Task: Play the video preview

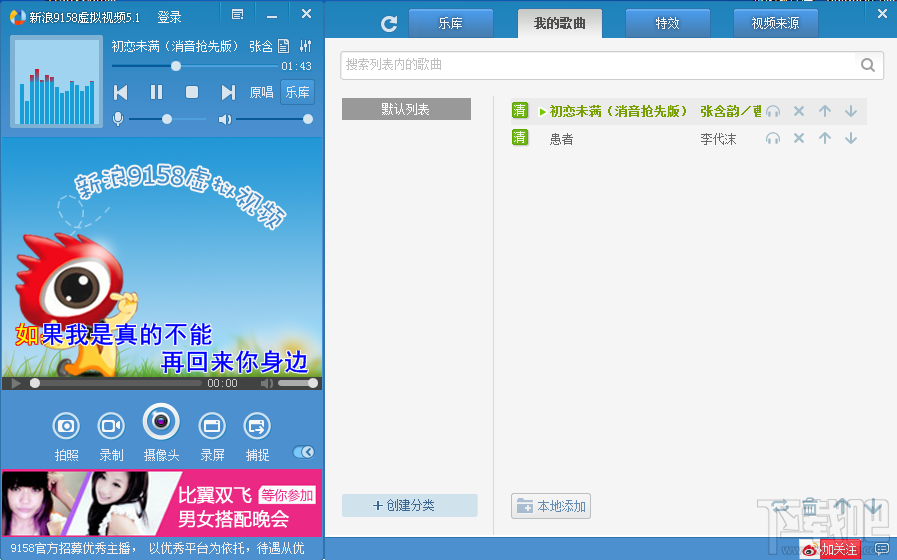Action: click(x=16, y=383)
